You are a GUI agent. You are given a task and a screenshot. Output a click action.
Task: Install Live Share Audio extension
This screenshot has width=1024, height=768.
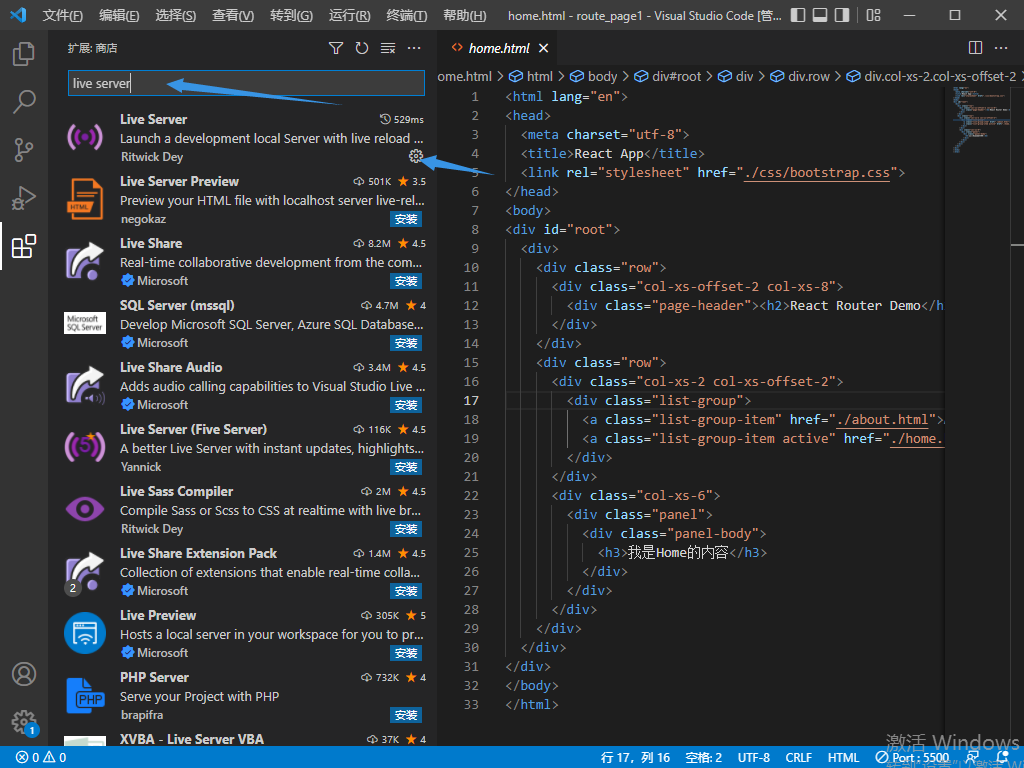[406, 405]
